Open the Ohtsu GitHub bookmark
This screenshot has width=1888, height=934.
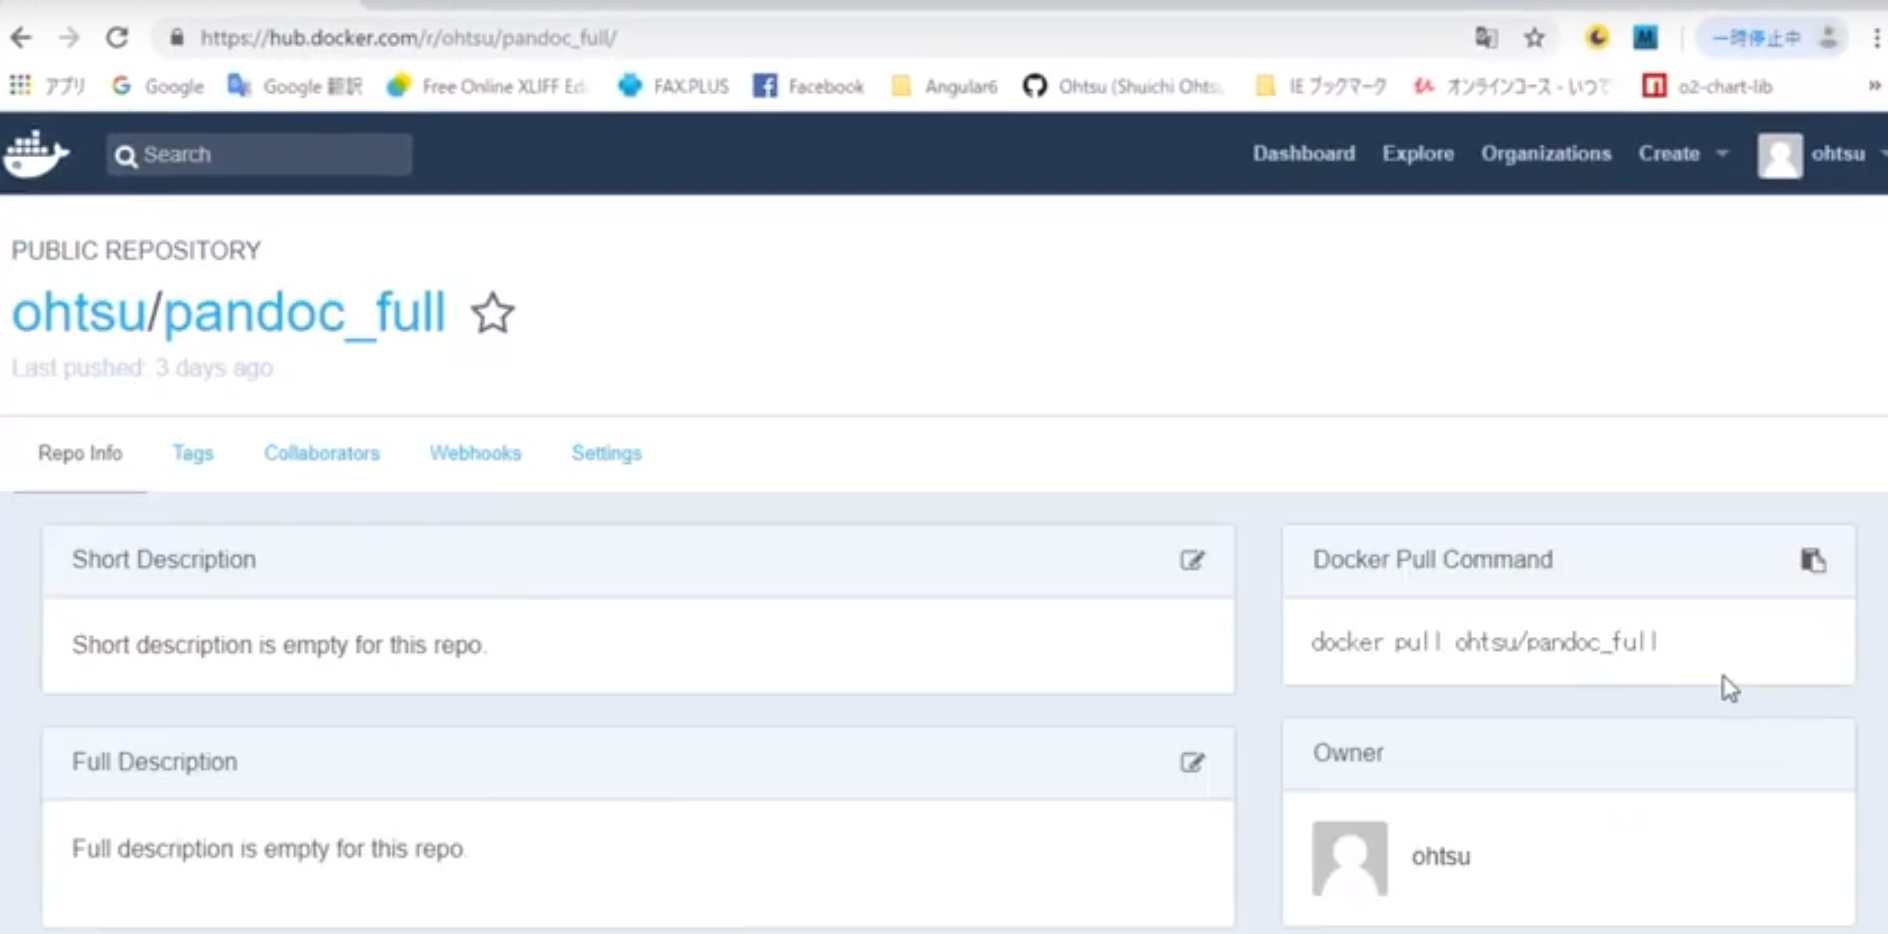point(1123,86)
